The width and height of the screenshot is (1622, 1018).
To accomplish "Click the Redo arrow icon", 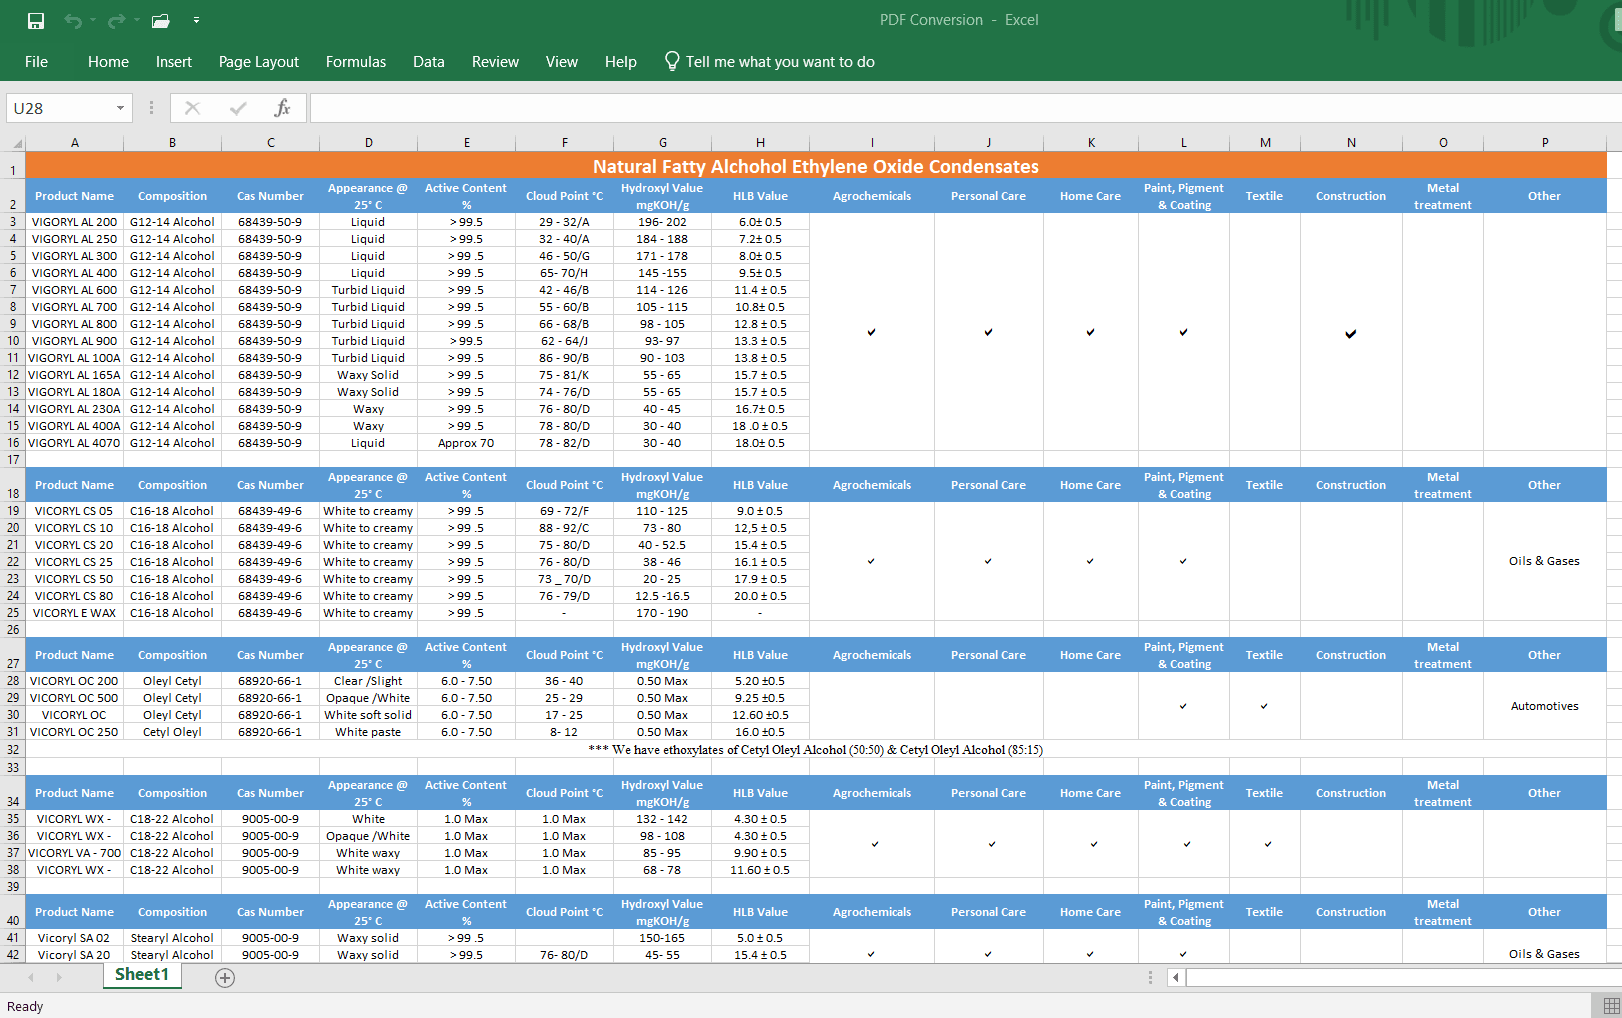I will click(x=116, y=20).
